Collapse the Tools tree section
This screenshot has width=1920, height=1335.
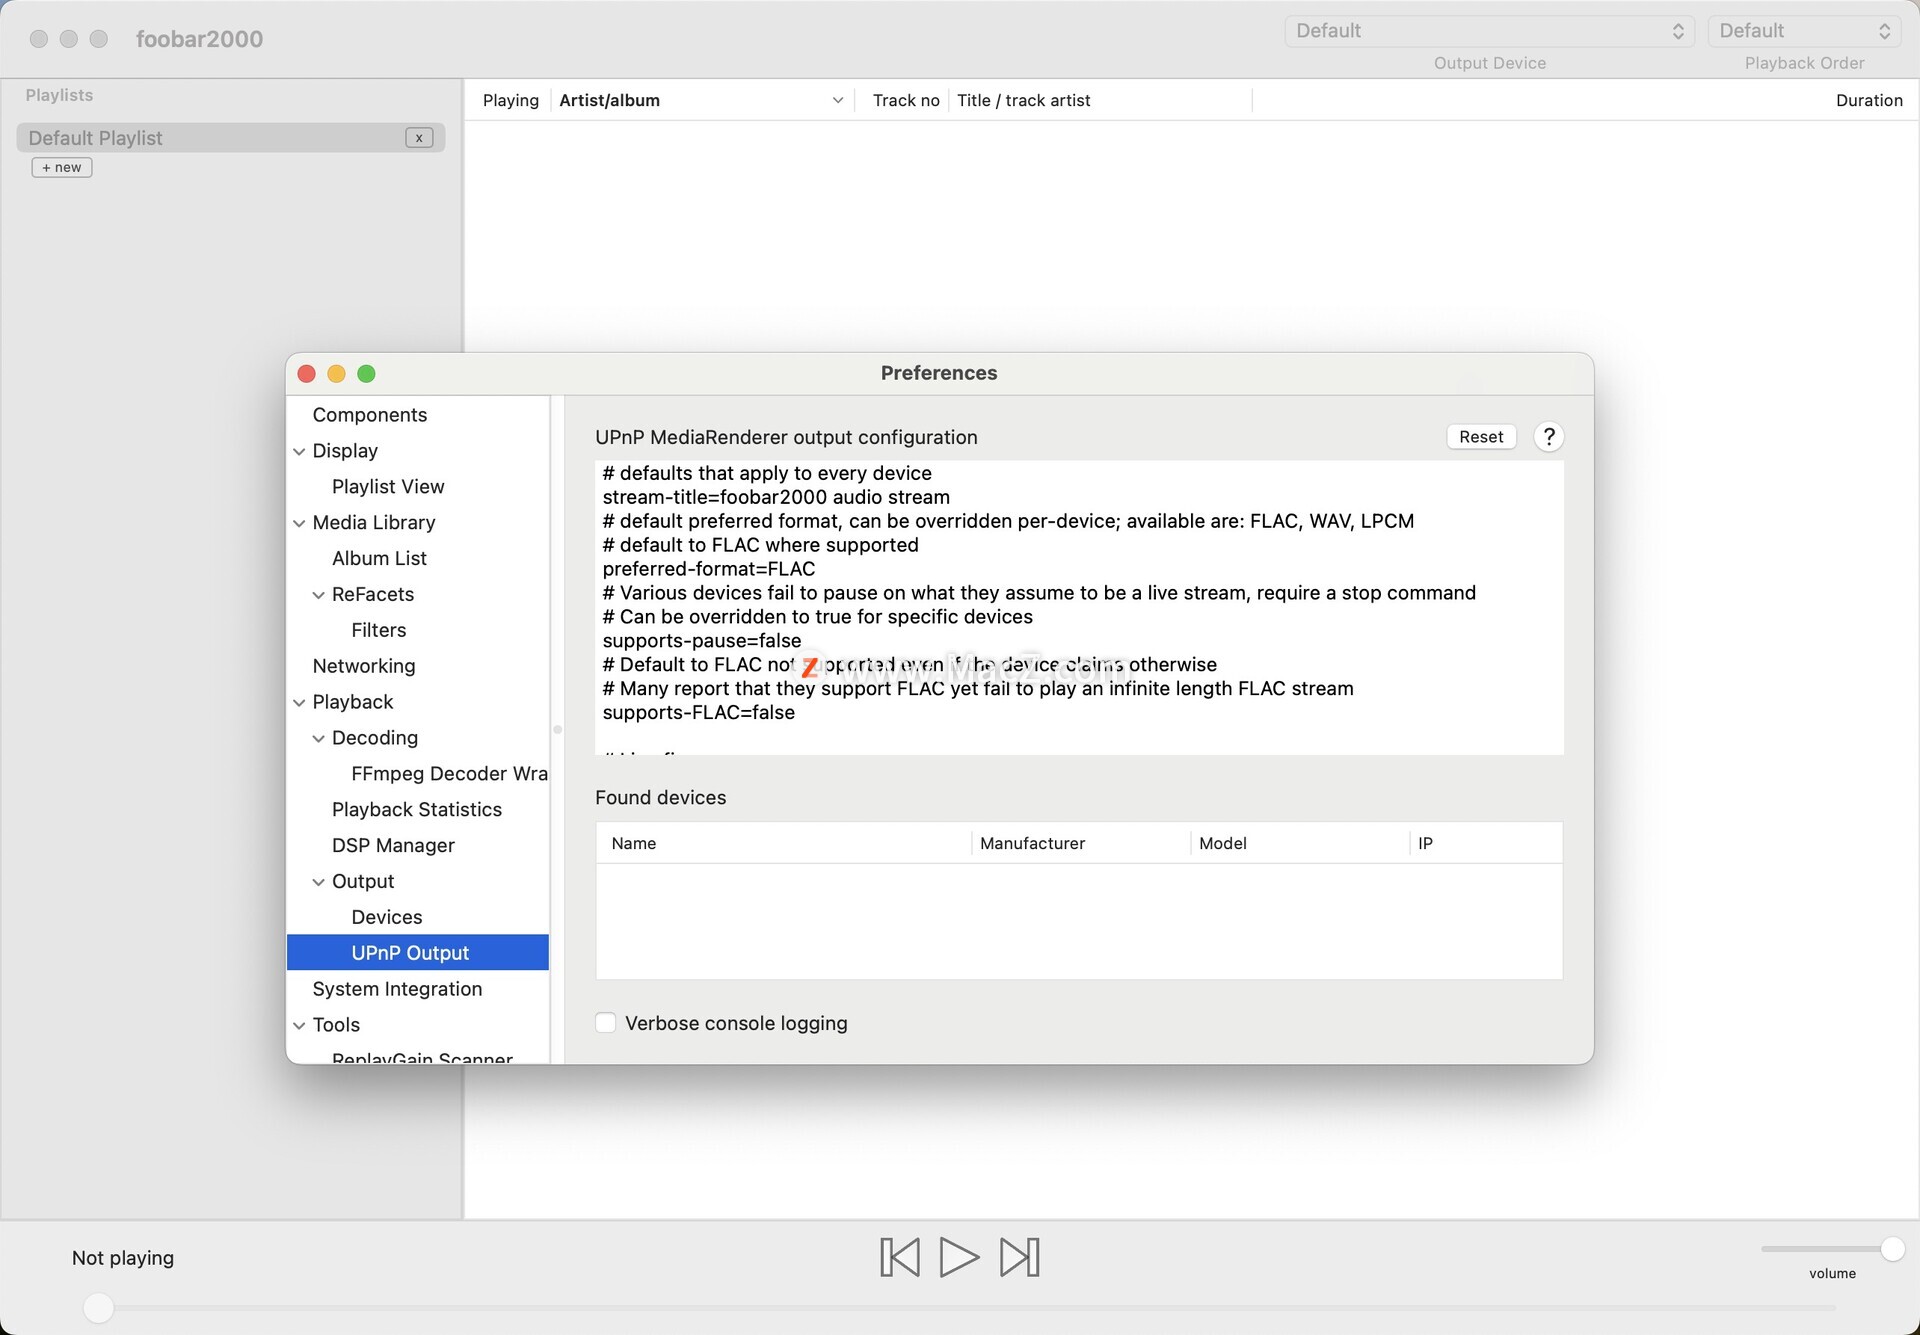[299, 1025]
